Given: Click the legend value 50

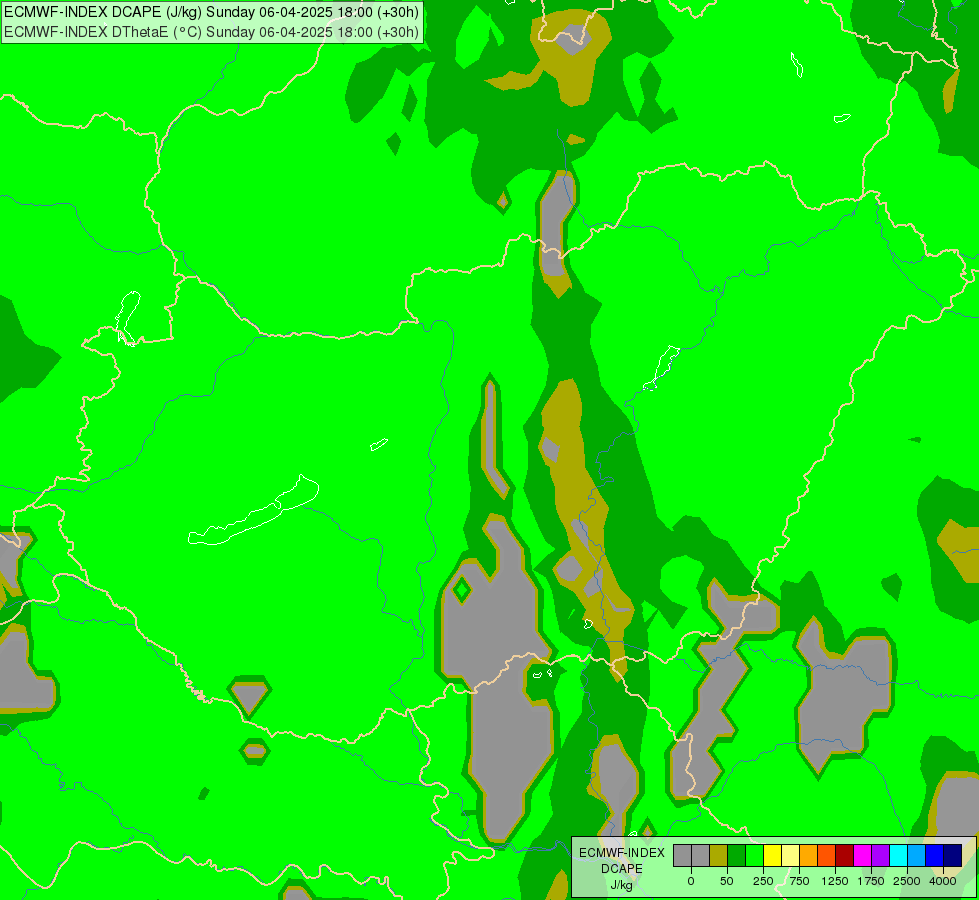Looking at the screenshot, I should point(727,881).
